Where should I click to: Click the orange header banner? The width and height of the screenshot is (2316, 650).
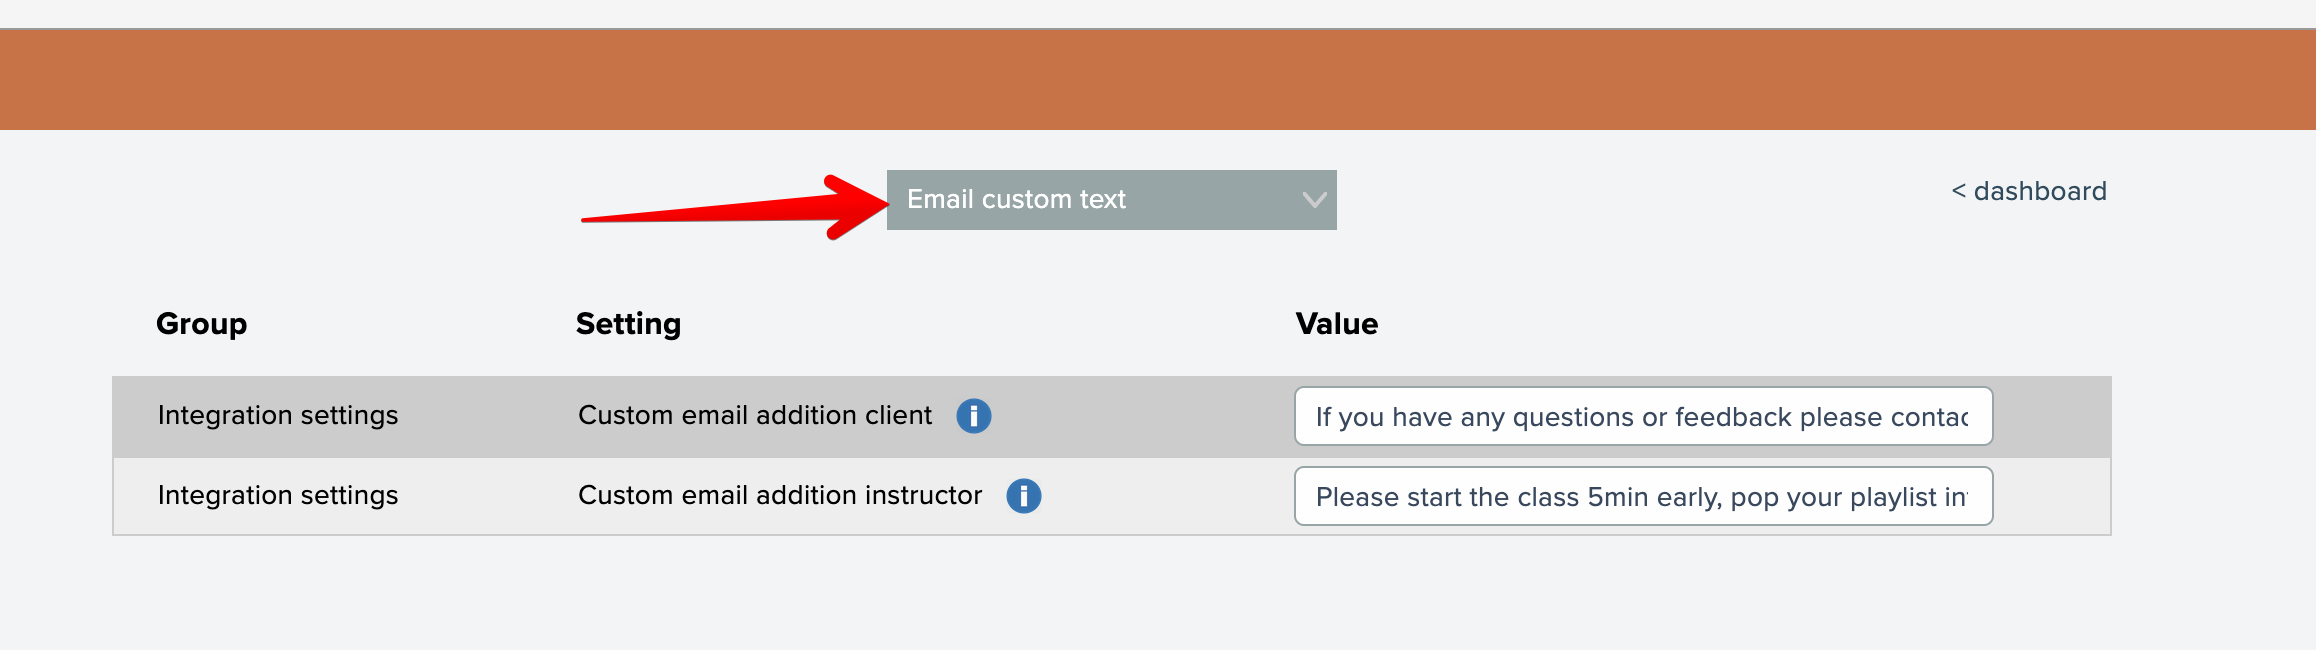[1158, 80]
